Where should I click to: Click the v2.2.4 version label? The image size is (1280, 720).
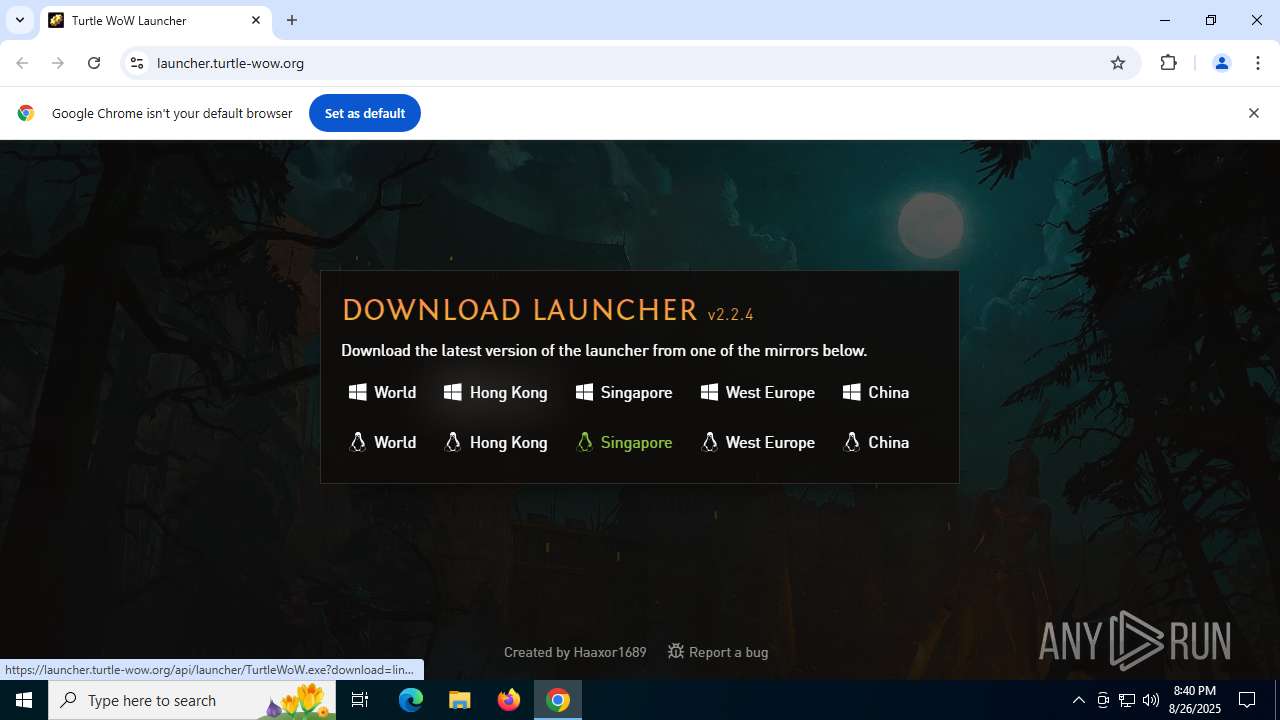(730, 314)
